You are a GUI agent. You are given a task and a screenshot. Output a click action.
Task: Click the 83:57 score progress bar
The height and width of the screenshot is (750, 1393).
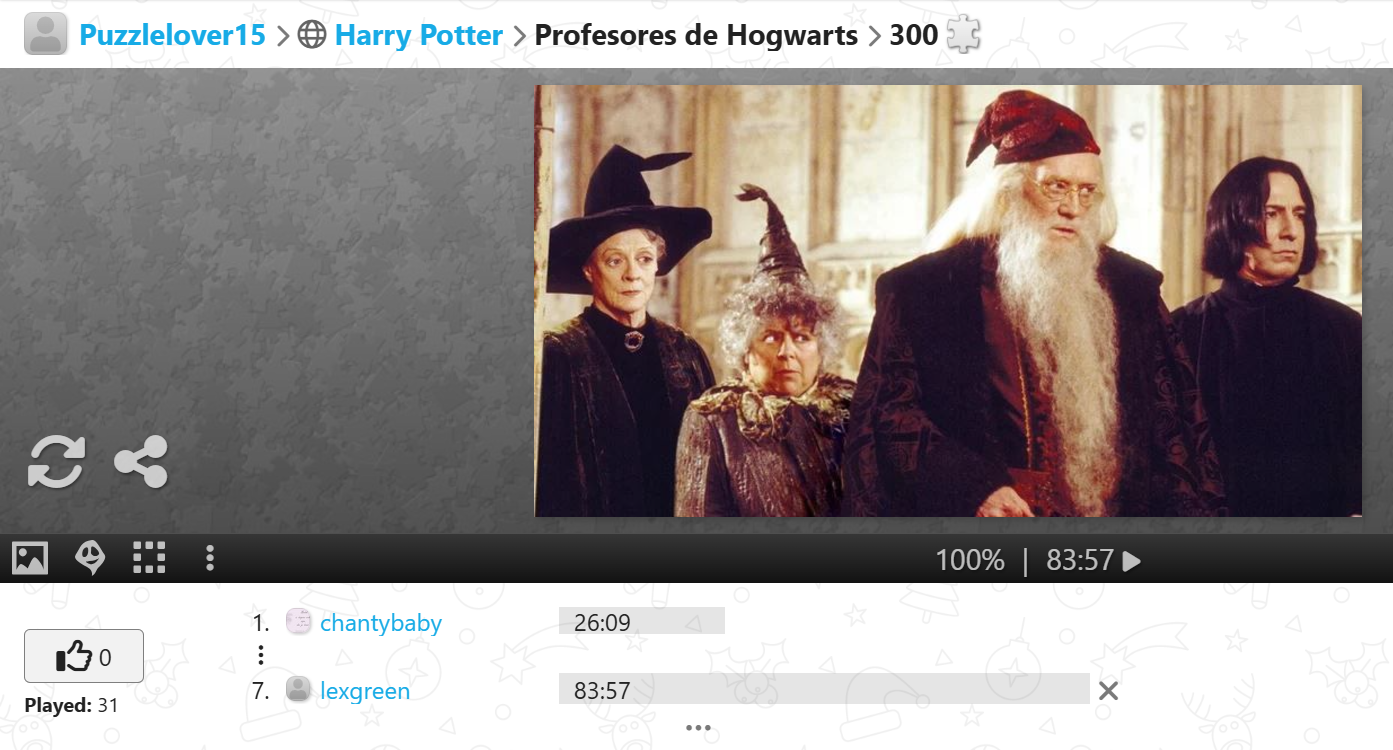824,689
